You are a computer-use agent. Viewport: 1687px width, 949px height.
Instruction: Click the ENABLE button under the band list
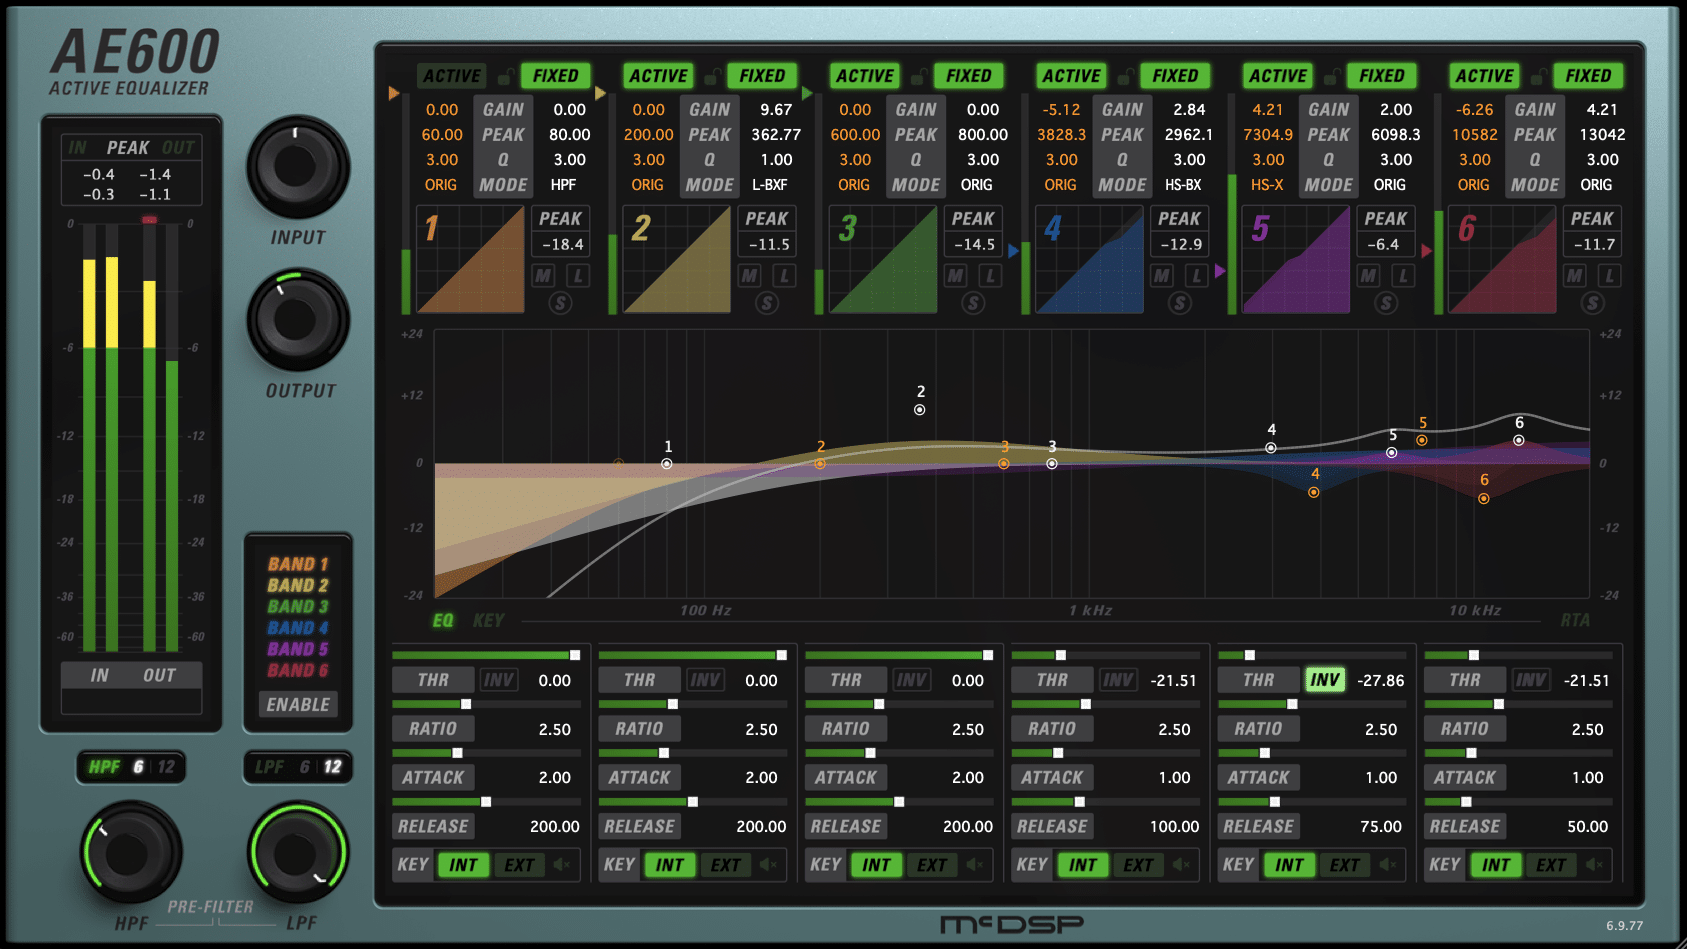[298, 705]
